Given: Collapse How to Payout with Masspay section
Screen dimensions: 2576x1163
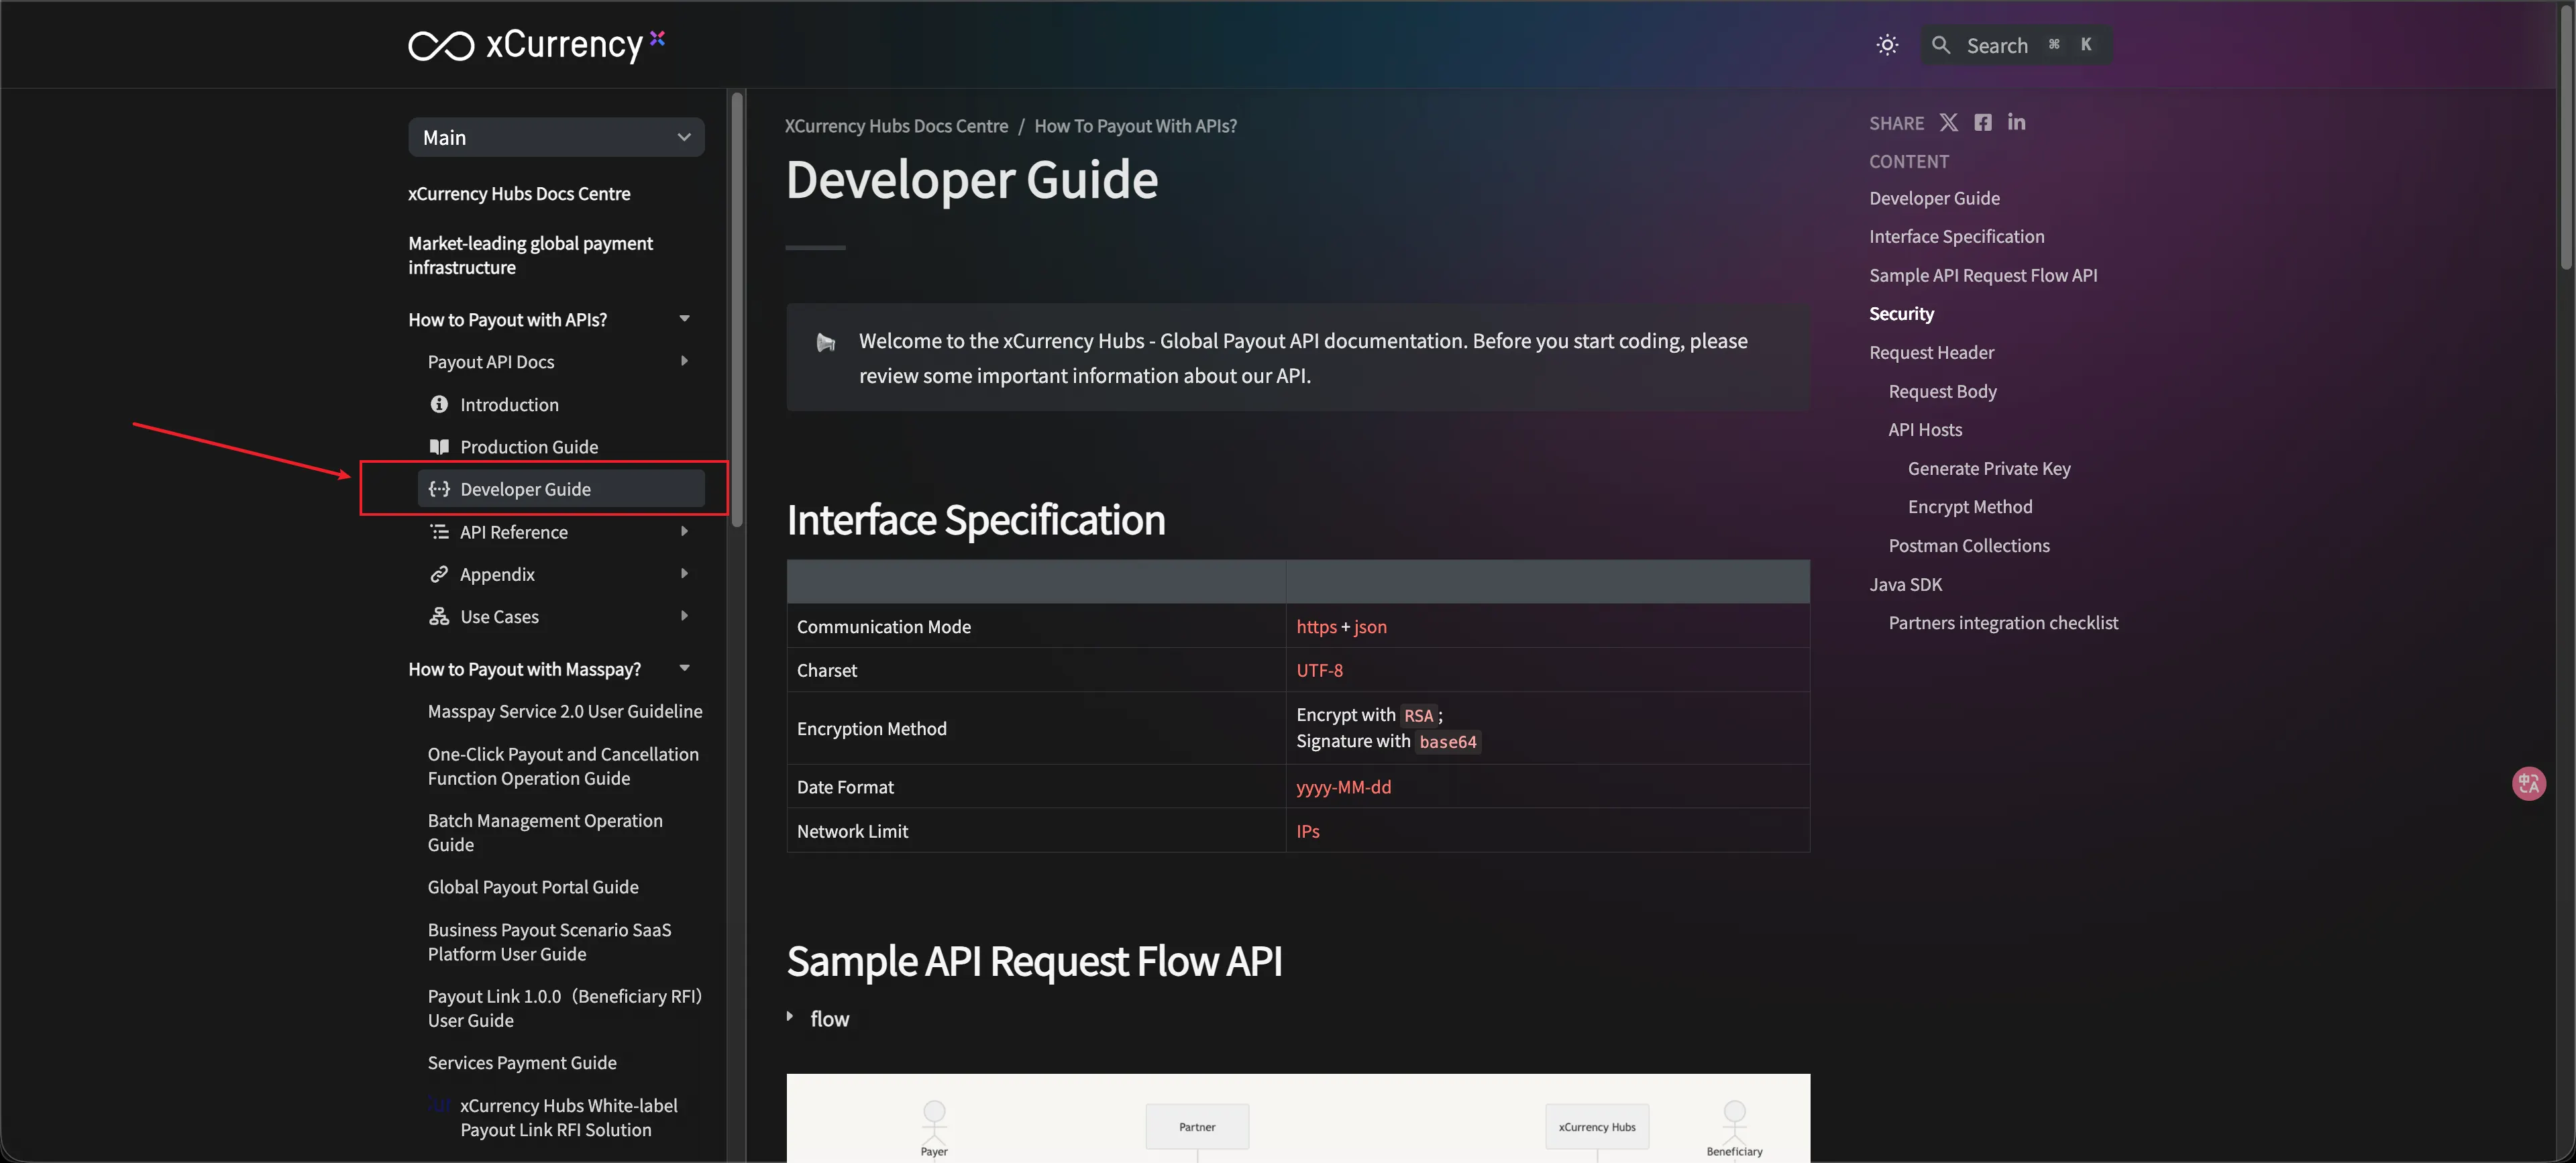Looking at the screenshot, I should pyautogui.click(x=684, y=668).
